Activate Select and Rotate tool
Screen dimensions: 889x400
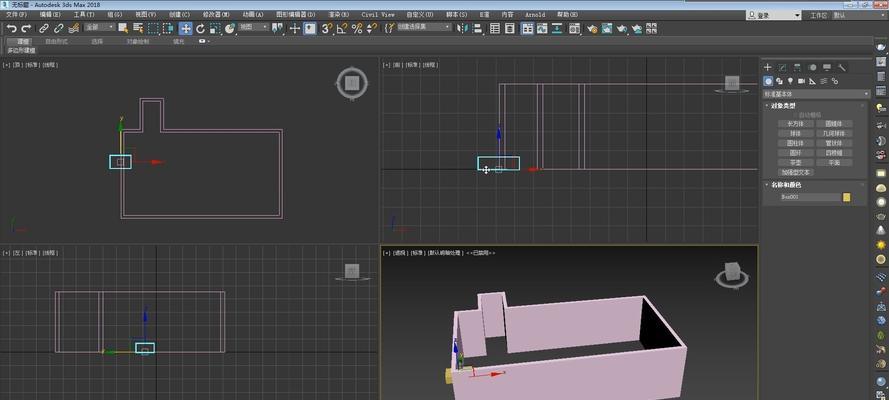click(x=200, y=28)
